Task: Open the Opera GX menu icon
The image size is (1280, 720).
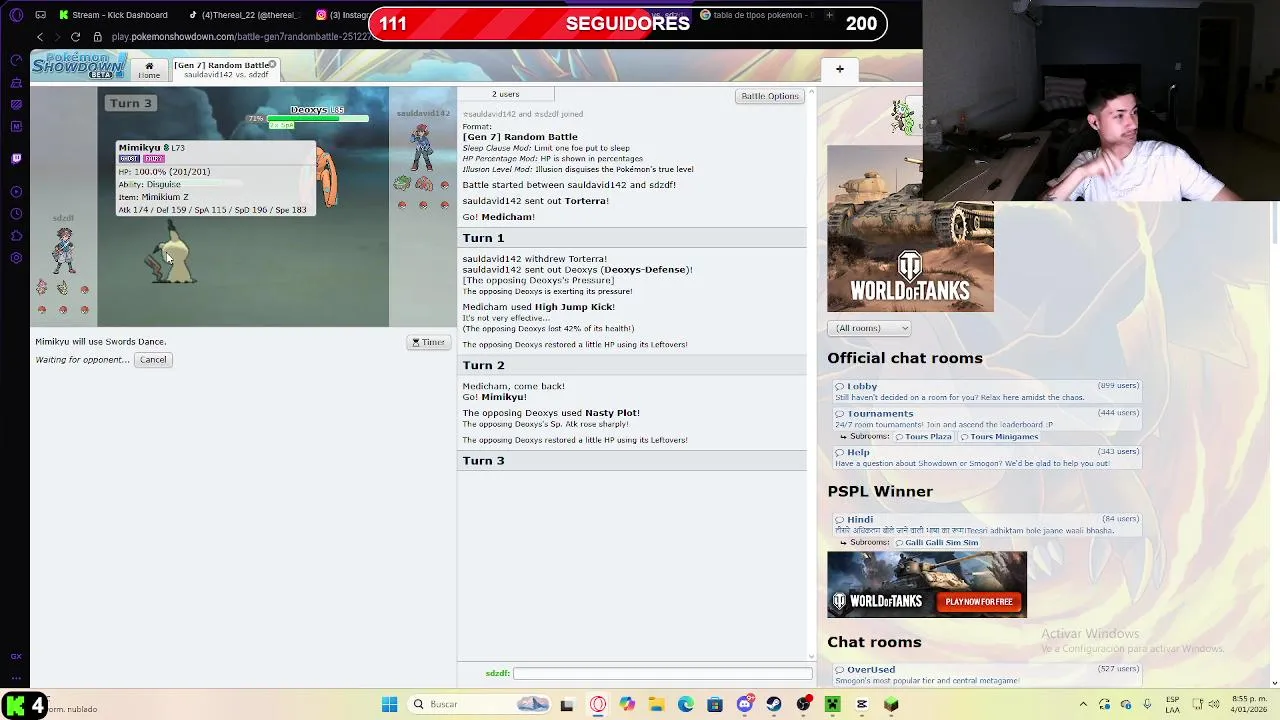Action: tap(16, 15)
